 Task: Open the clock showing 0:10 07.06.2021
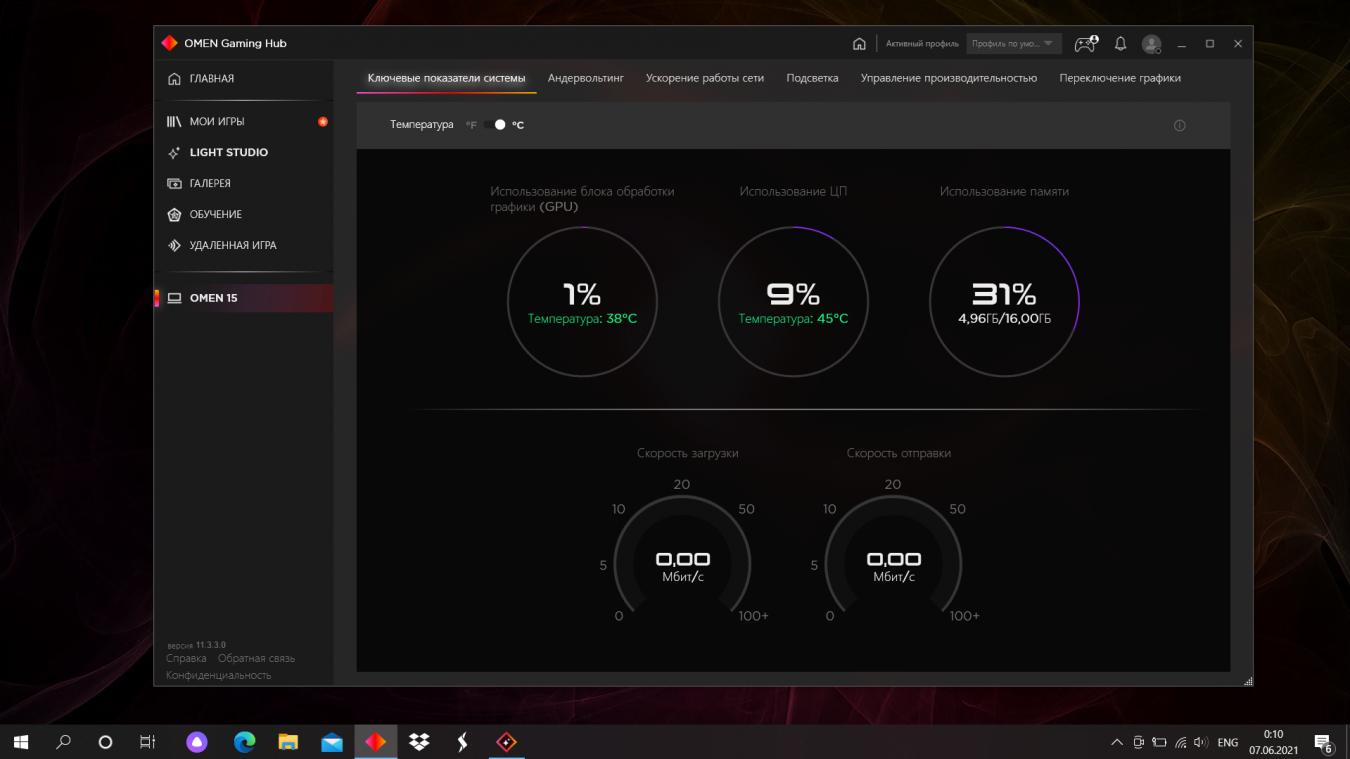click(x=1273, y=742)
